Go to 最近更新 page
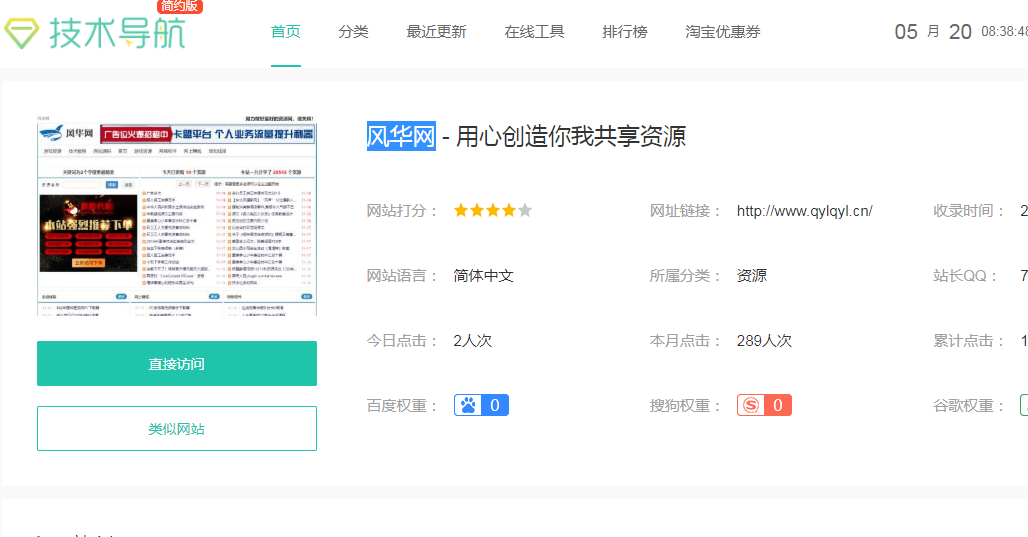The width and height of the screenshot is (1028, 537). [436, 31]
